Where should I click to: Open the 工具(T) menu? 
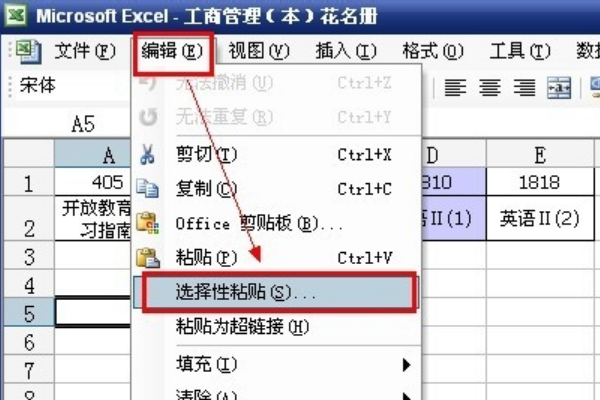(520, 51)
